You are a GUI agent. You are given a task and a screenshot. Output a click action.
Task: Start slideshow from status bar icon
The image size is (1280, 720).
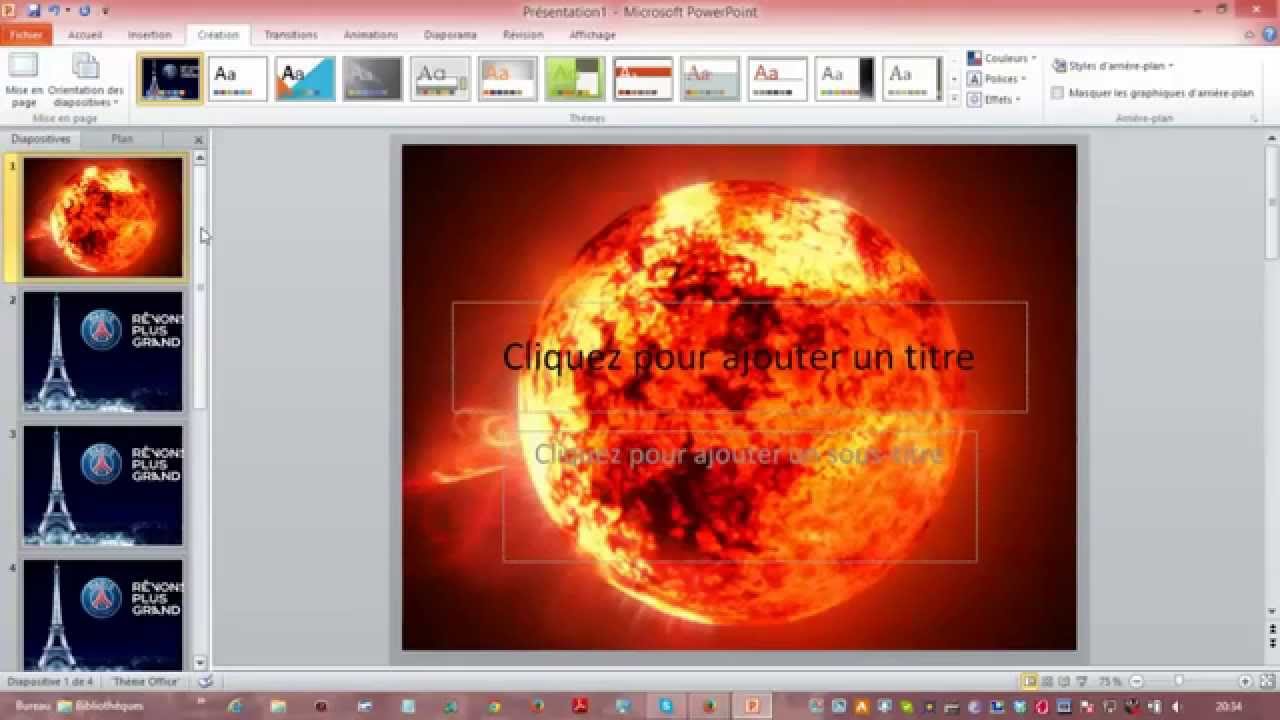click(x=1080, y=681)
